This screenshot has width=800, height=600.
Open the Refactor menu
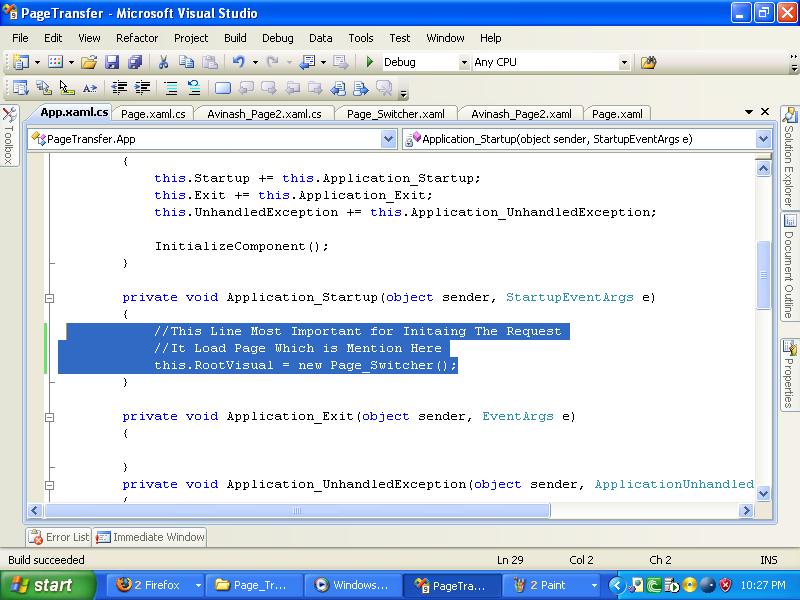137,38
